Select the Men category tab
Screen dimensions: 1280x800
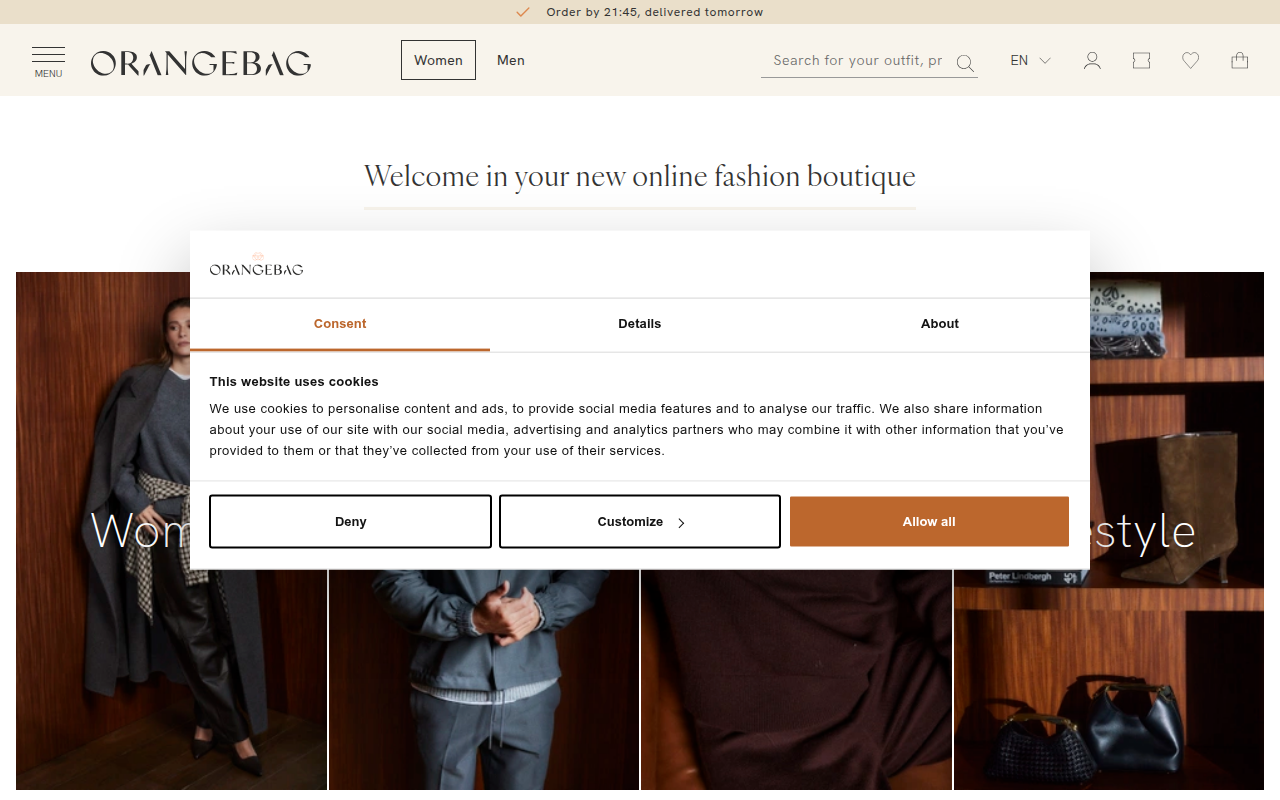coord(511,60)
